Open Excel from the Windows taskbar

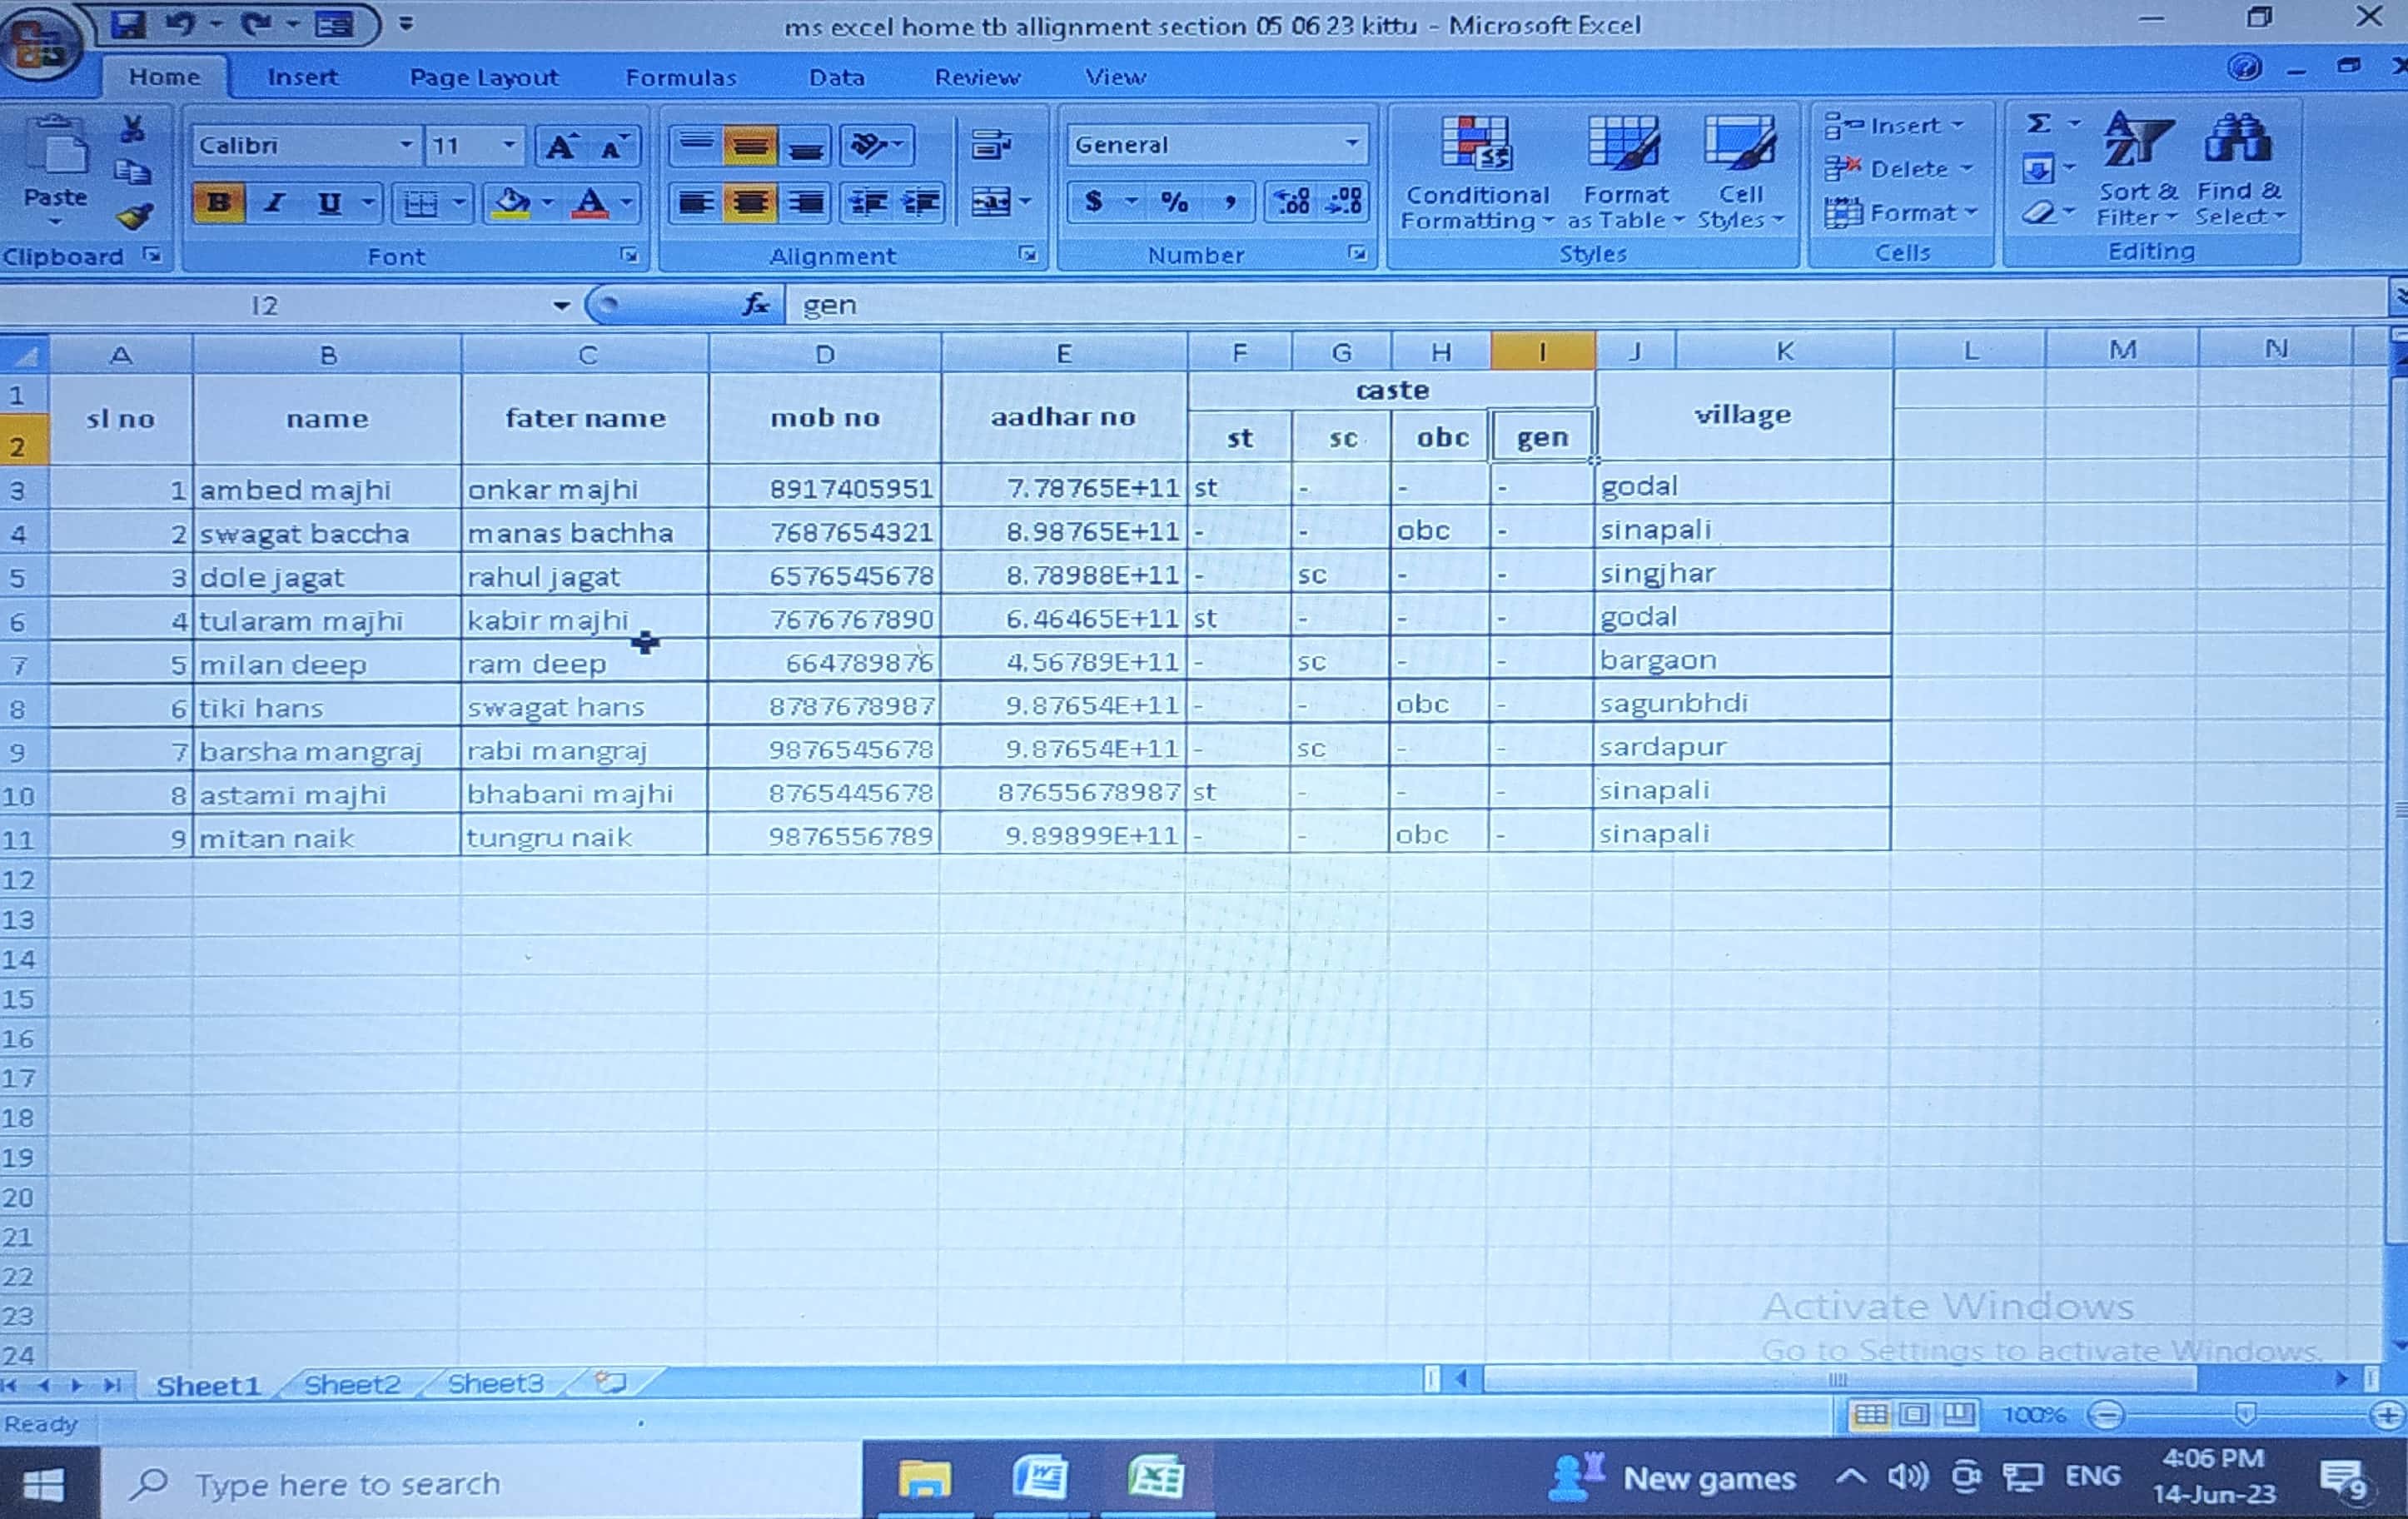1156,1479
